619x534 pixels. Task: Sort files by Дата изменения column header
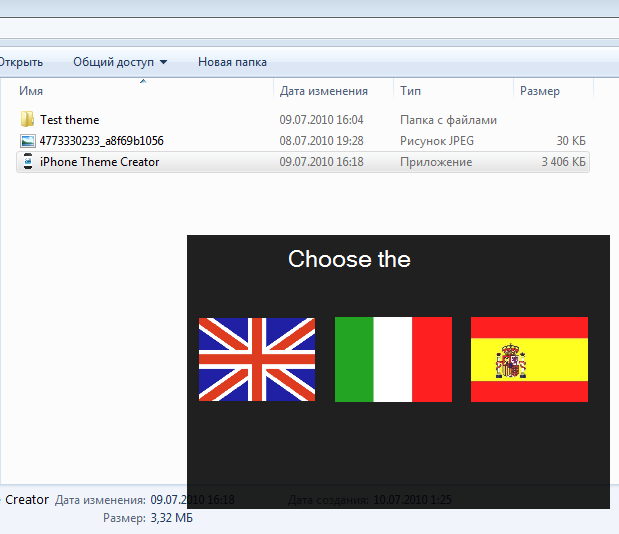(323, 91)
